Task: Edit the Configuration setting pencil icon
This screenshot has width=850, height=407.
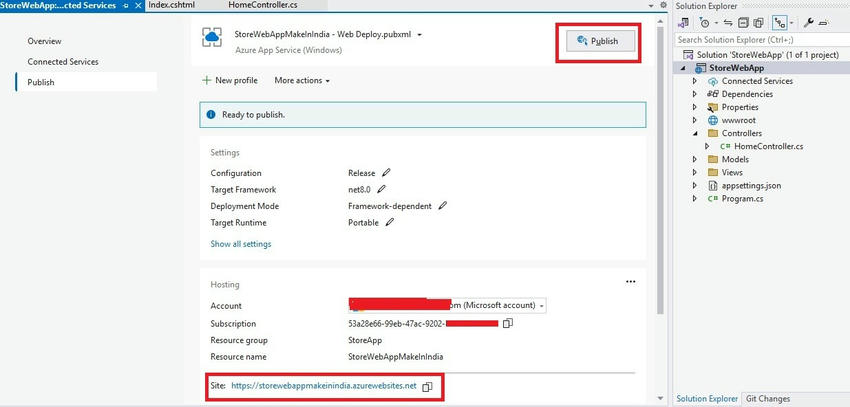Action: [385, 173]
